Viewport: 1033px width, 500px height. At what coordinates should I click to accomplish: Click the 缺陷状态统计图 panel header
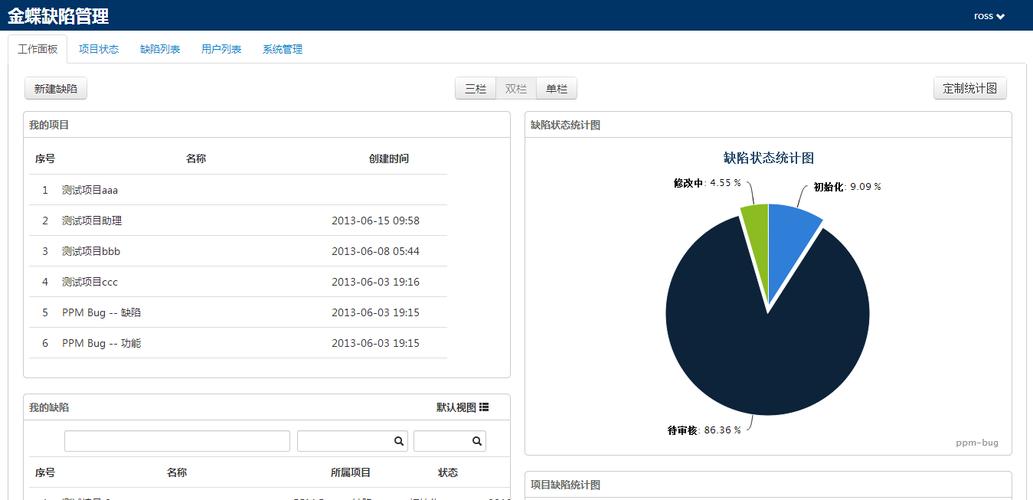pos(768,125)
